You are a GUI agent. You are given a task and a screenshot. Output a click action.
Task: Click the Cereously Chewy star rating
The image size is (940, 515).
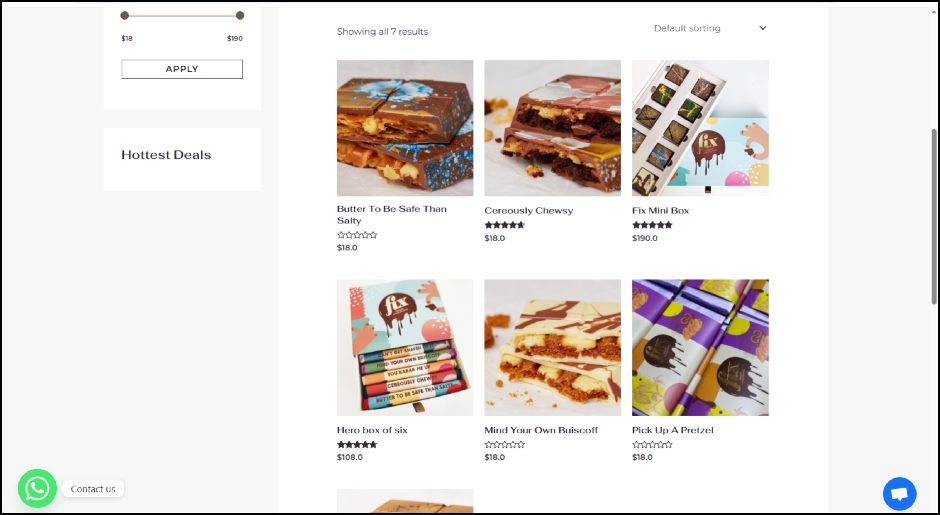click(505, 225)
